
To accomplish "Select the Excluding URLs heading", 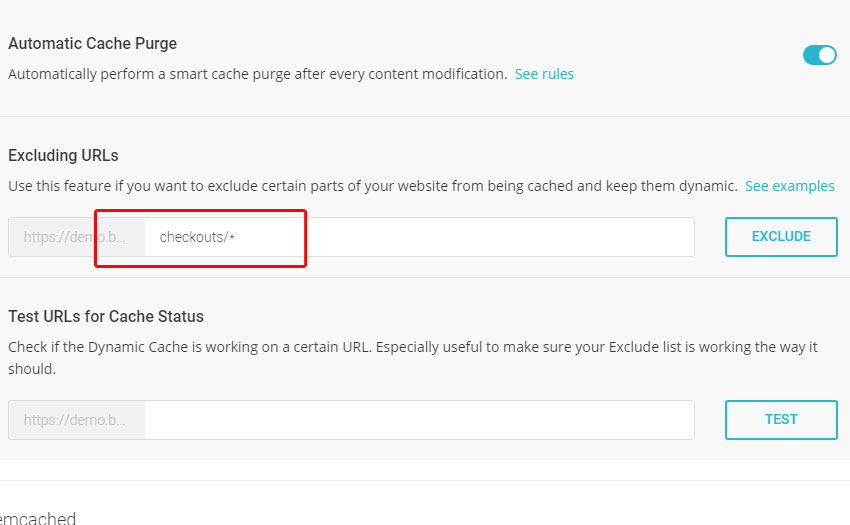I will coord(63,156).
